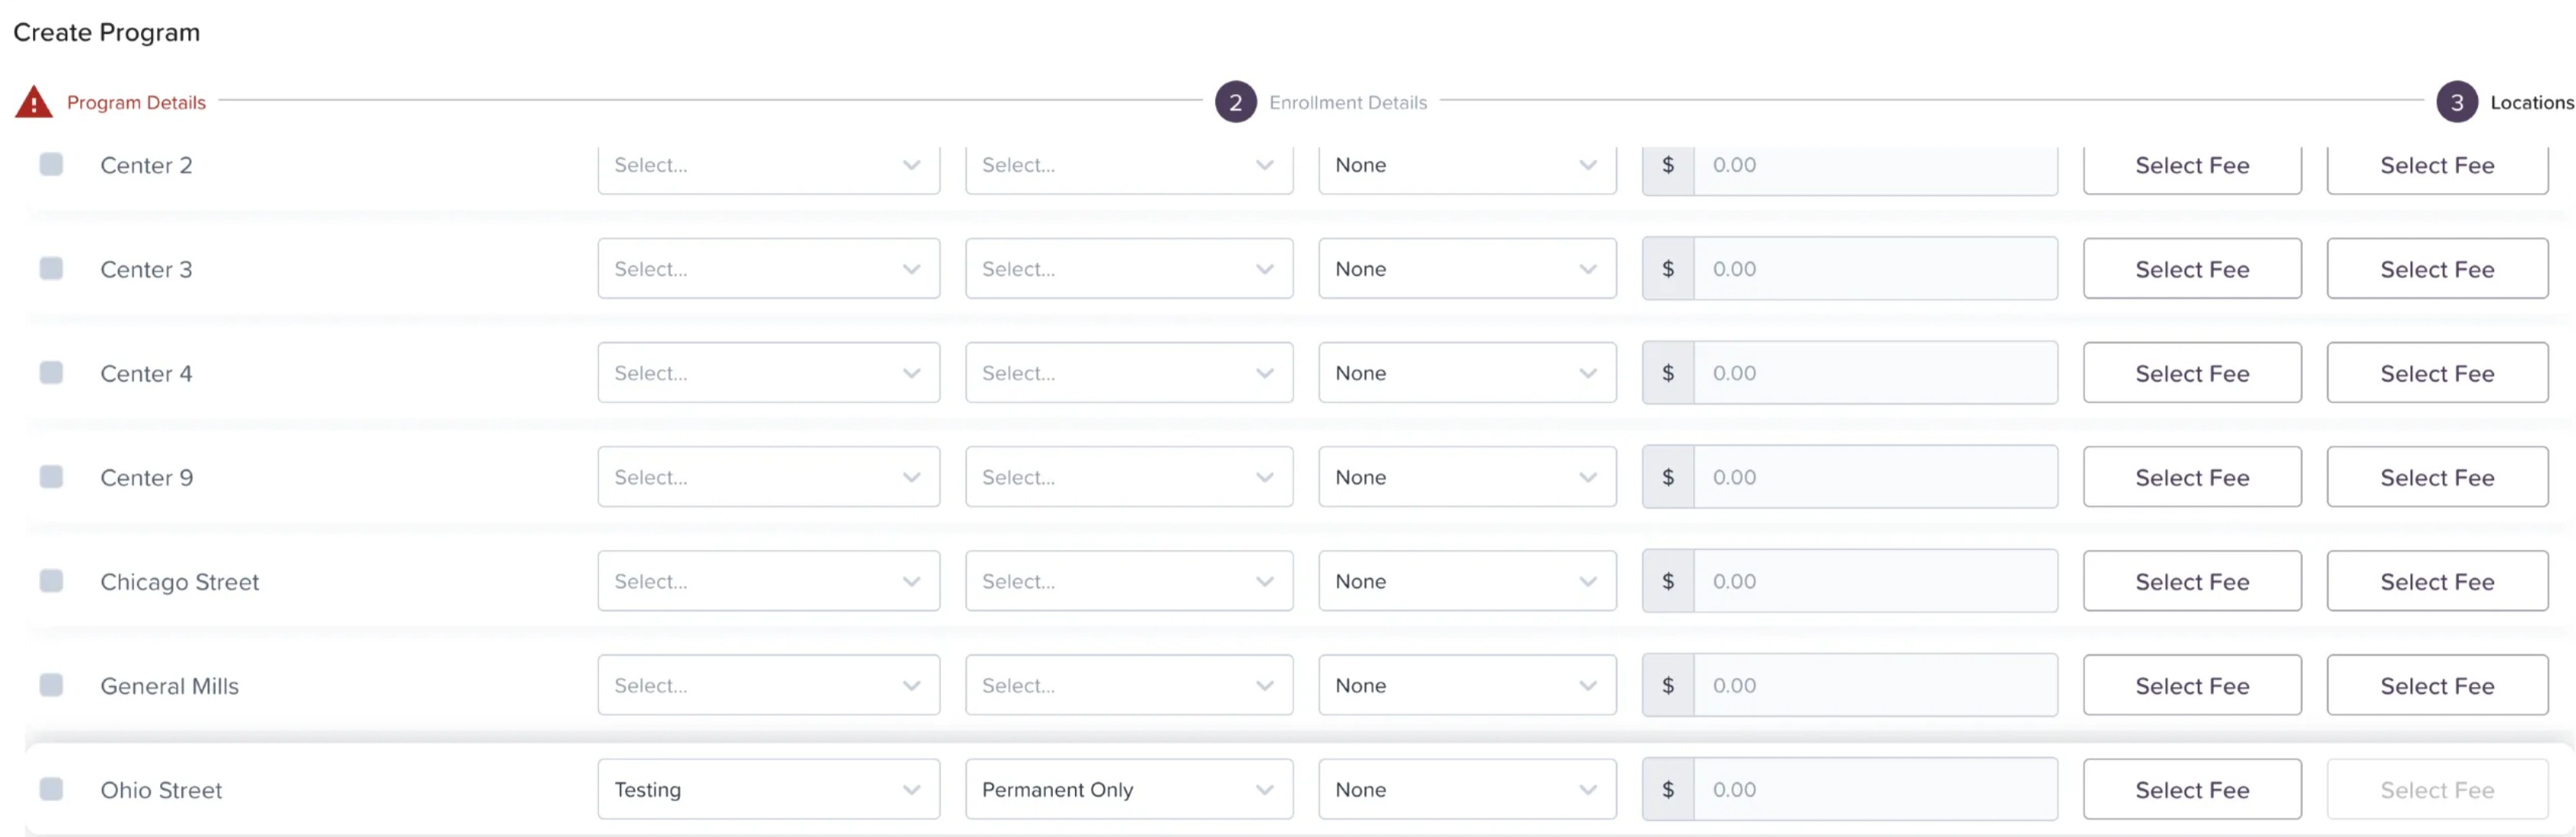Click the step 2 circle icon
This screenshot has height=837, width=2576.
pyautogui.click(x=1235, y=102)
